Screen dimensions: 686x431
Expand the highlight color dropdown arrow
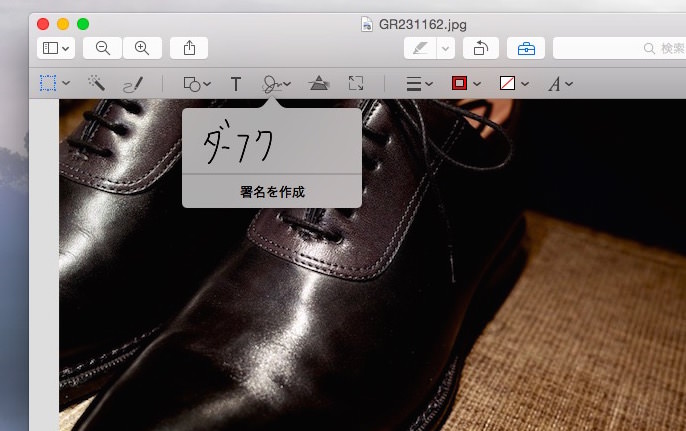coord(445,48)
